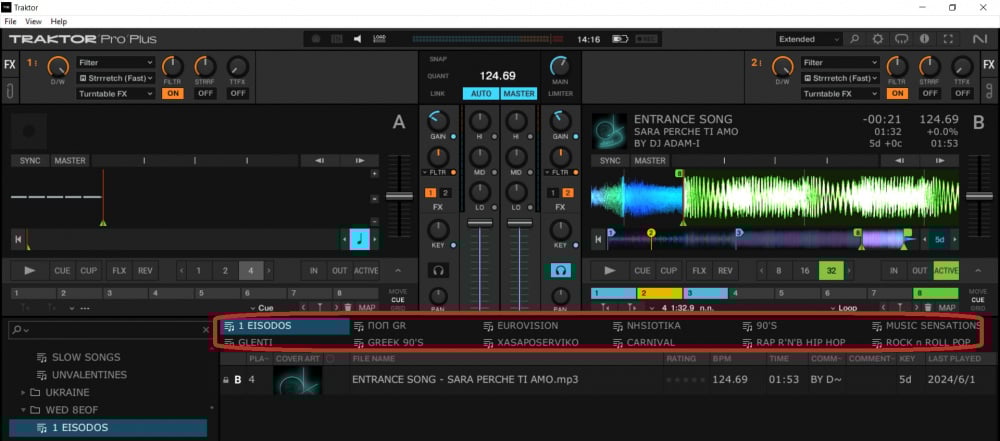Open the Extended layout dropdown
The height and width of the screenshot is (441, 1000).
[x=810, y=39]
